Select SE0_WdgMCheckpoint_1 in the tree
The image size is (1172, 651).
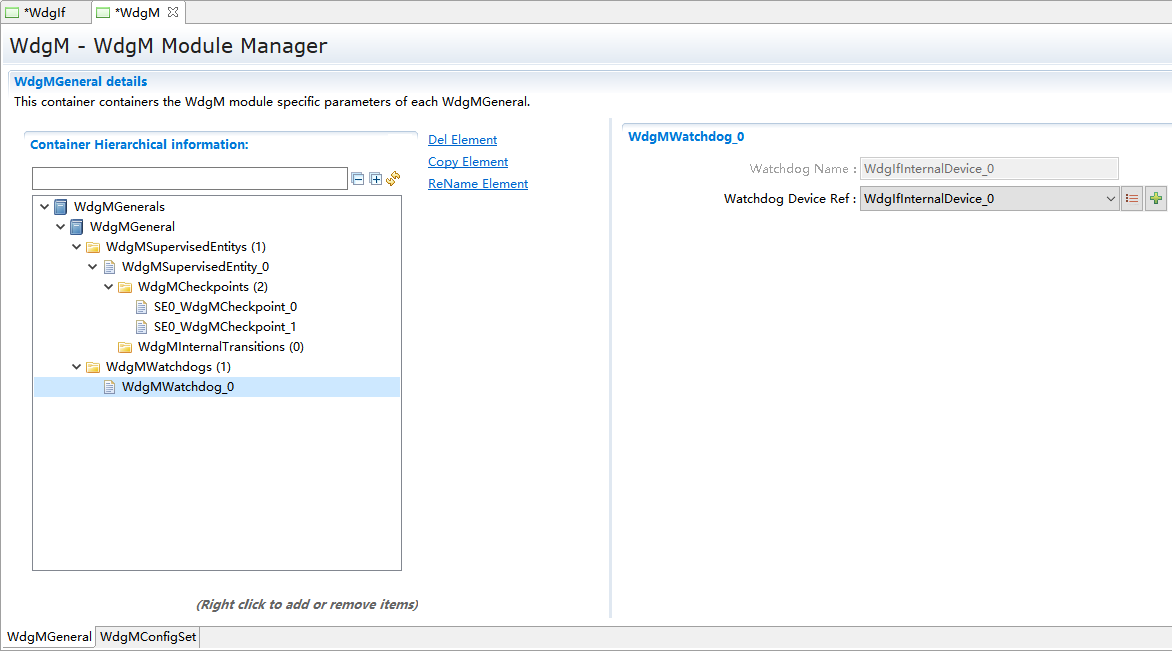(225, 327)
